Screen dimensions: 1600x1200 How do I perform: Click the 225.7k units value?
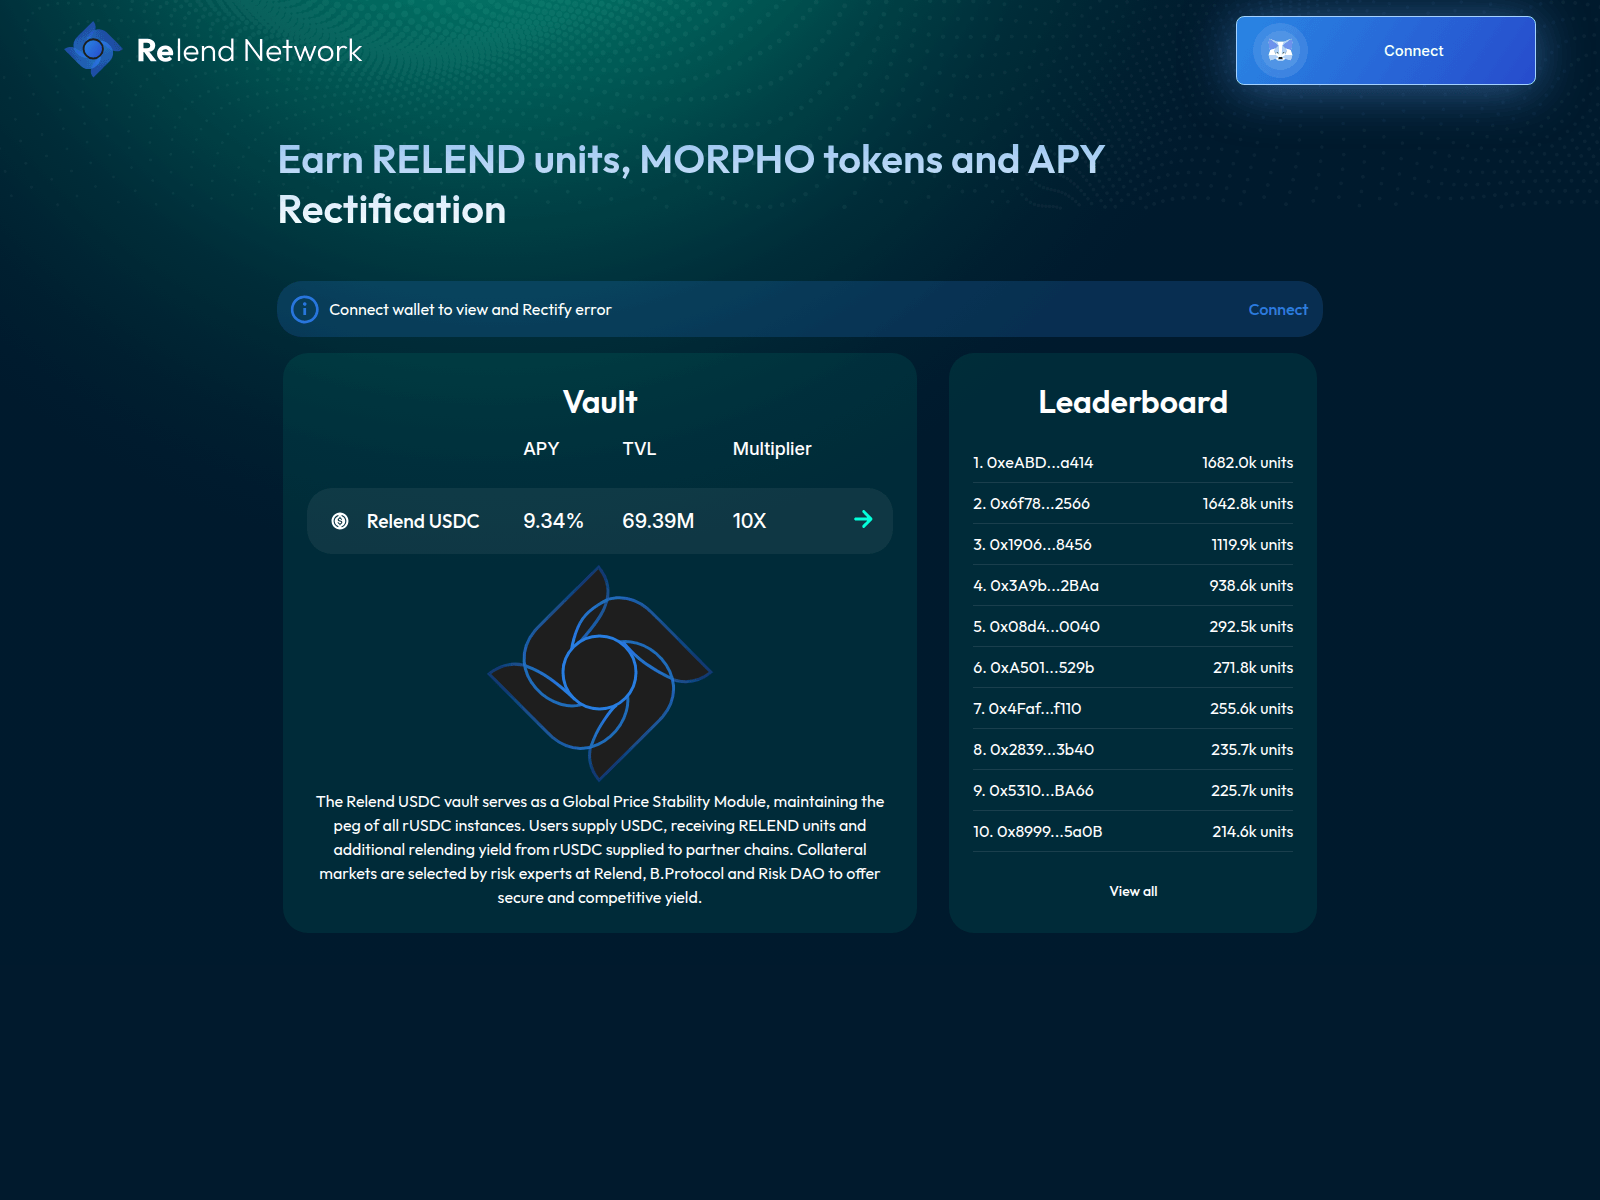point(1252,791)
